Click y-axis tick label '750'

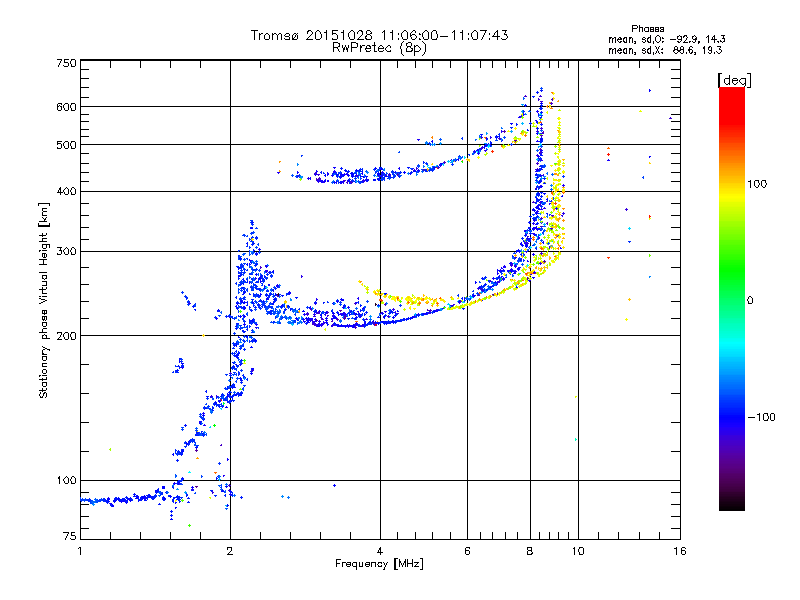[66, 63]
